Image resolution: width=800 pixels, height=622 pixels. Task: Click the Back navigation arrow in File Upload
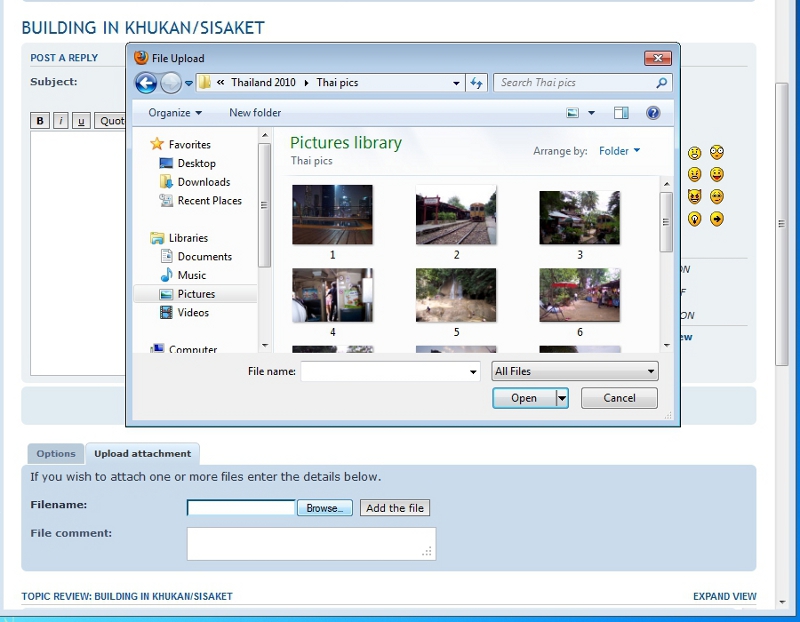pos(146,83)
